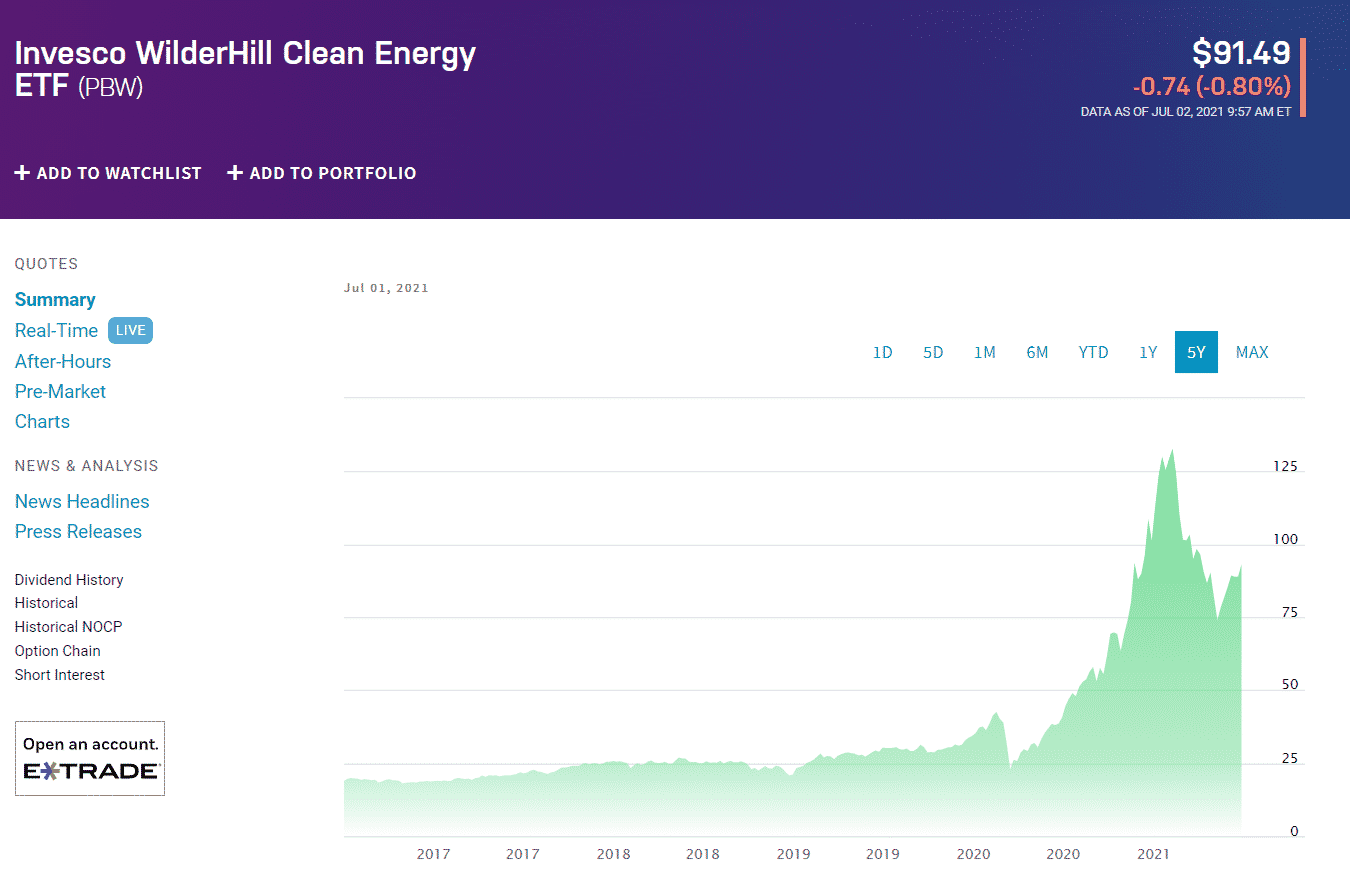Add PBW to watchlist
The image size is (1350, 883).
[108, 173]
